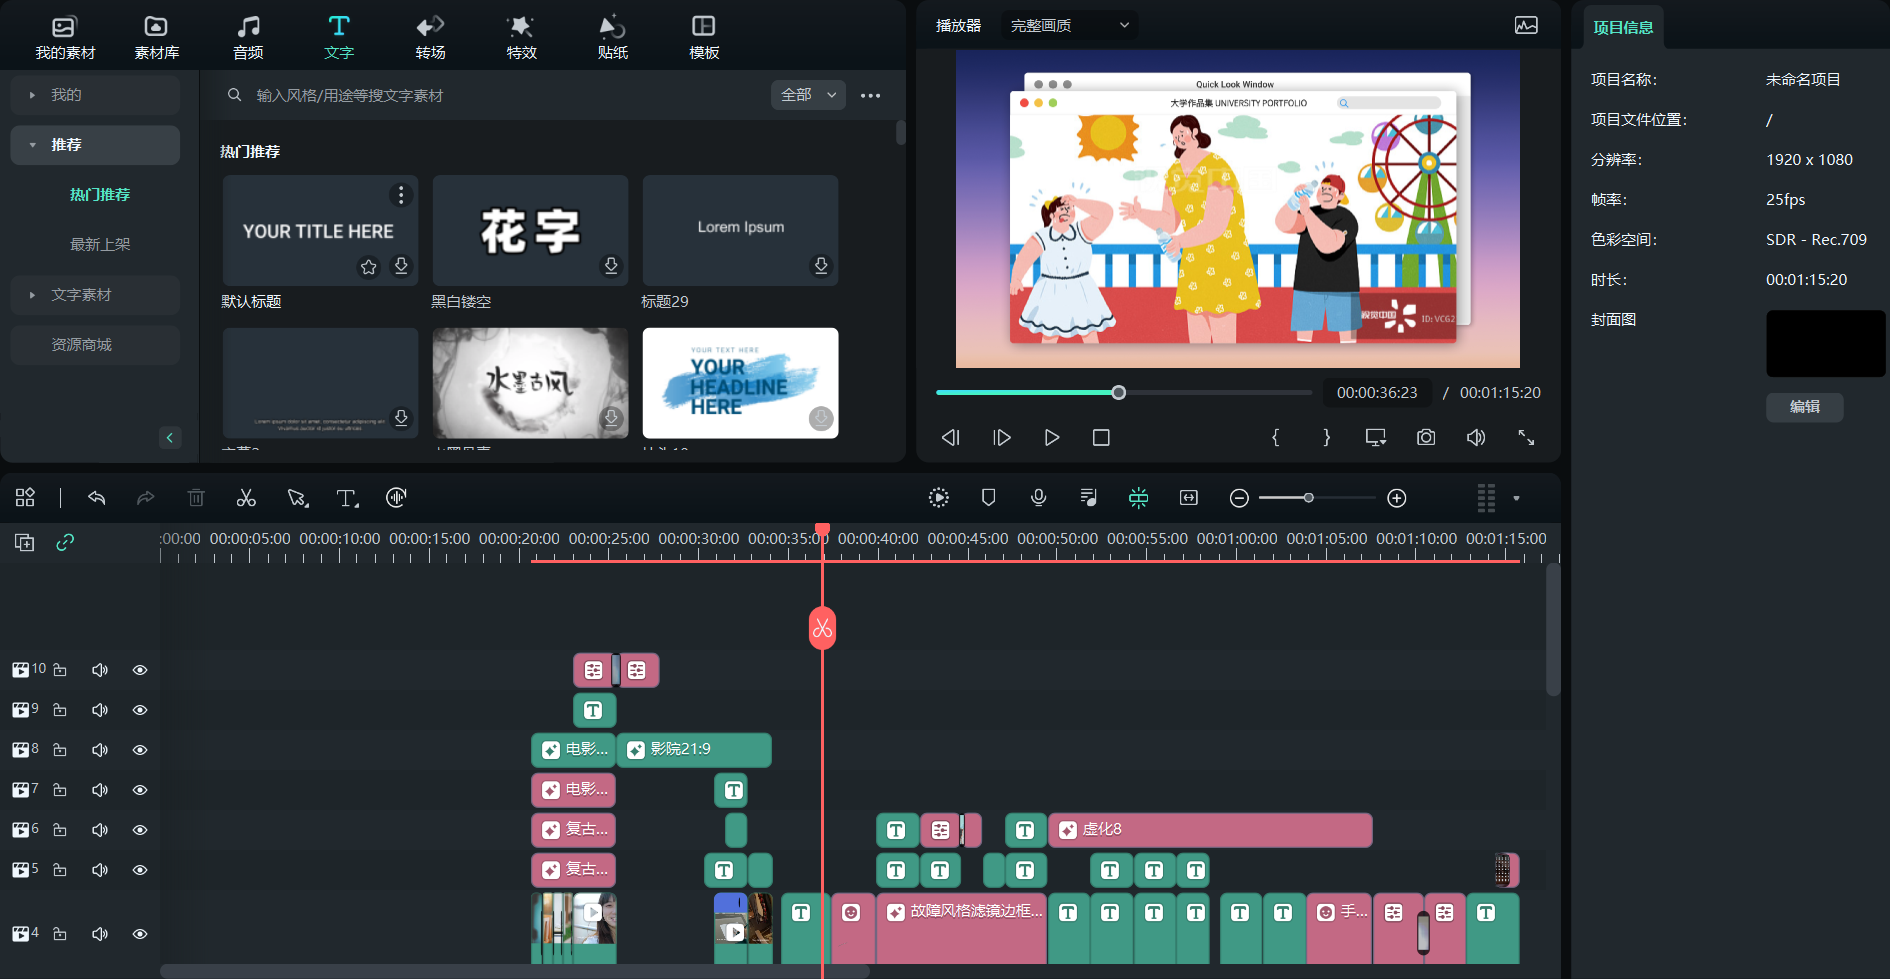
Task: Hide track 6 using the eye toggle
Action: [139, 830]
